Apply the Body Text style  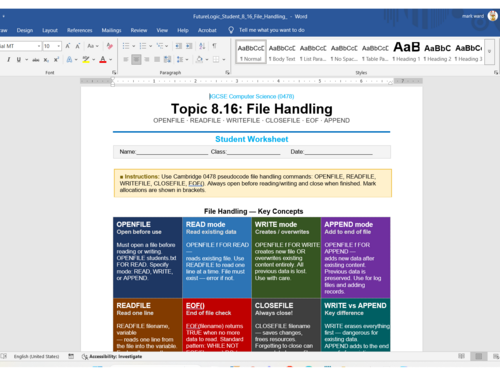point(282,52)
